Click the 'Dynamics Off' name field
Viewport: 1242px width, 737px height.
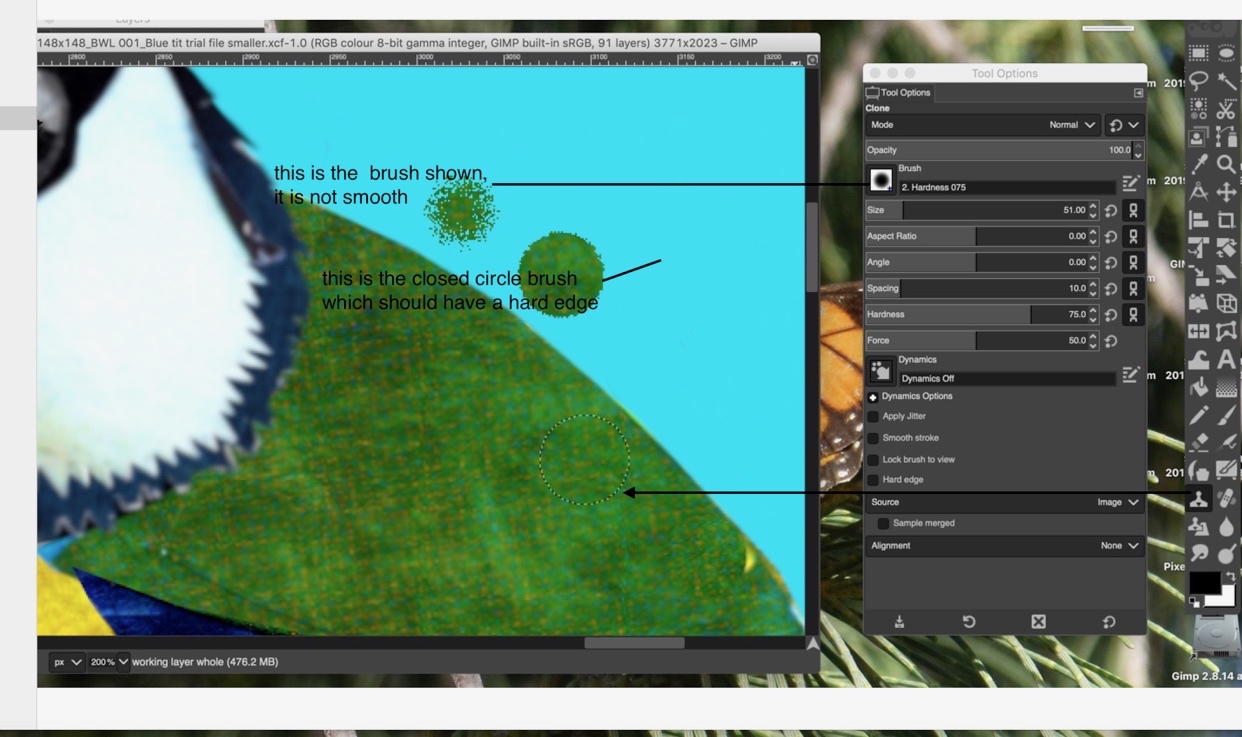[x=1006, y=378]
